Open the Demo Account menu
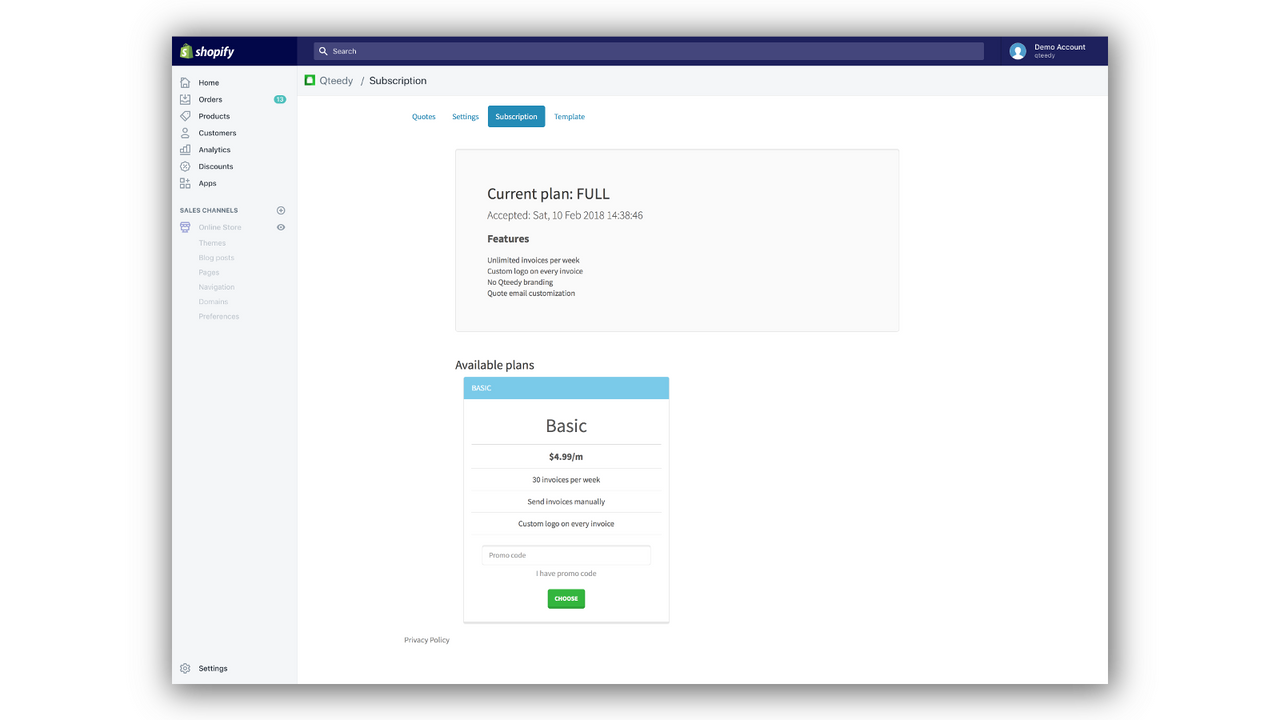This screenshot has height=720, width=1280. 1048,50
